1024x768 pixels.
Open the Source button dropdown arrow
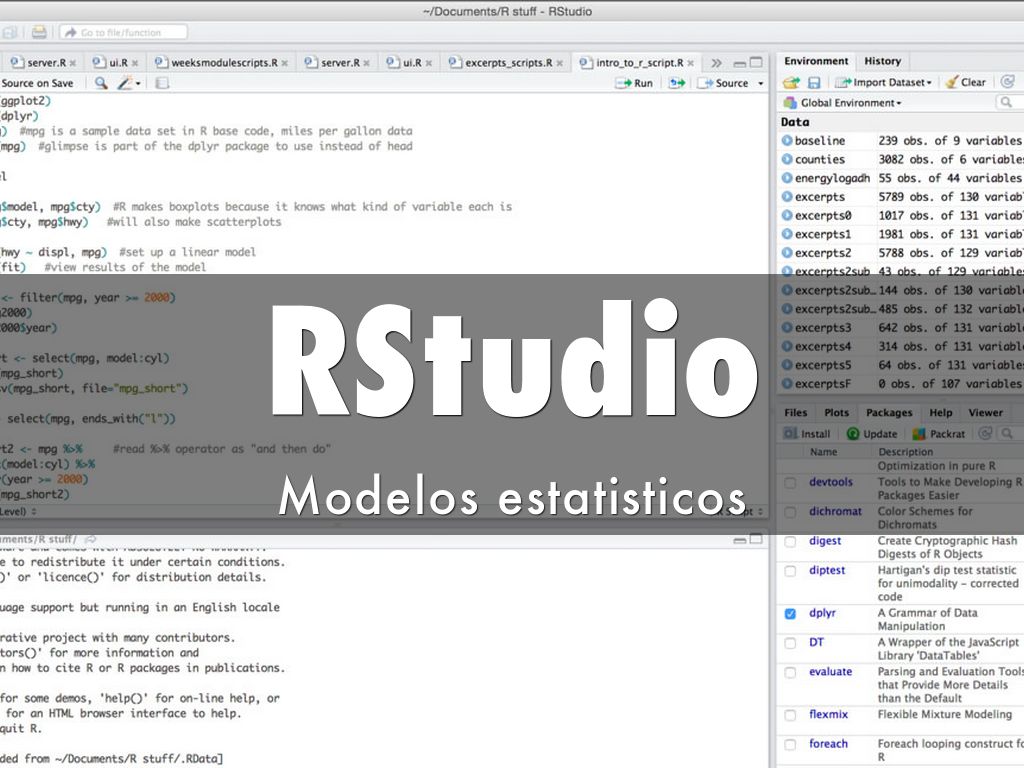point(761,84)
